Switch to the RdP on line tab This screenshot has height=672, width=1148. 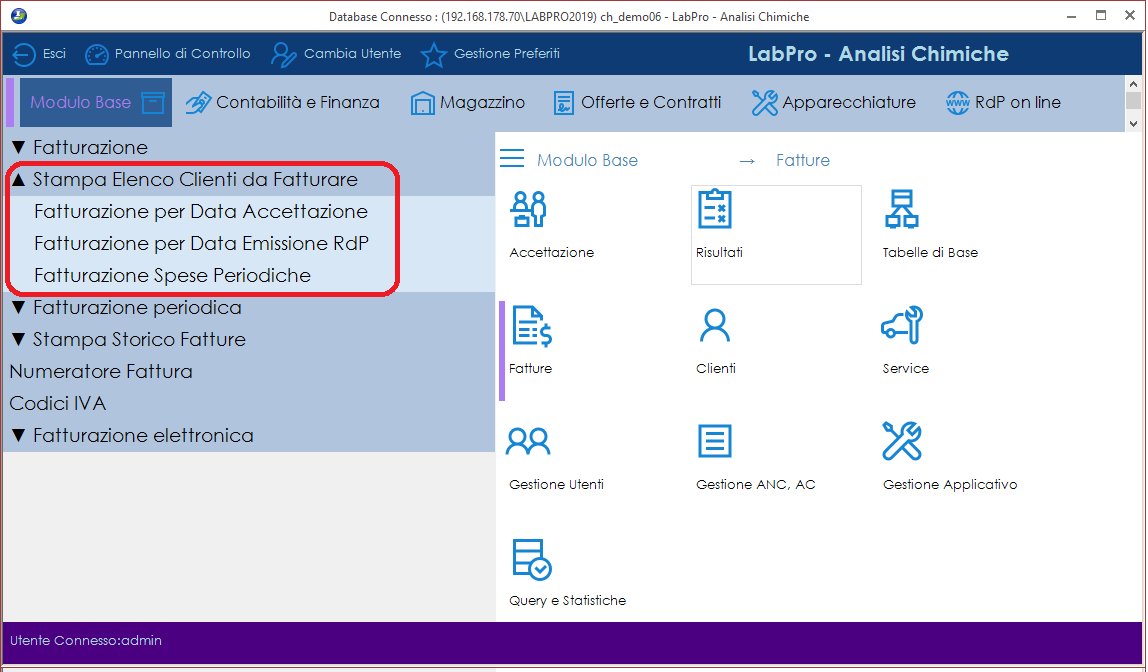pyautogui.click(x=1018, y=102)
